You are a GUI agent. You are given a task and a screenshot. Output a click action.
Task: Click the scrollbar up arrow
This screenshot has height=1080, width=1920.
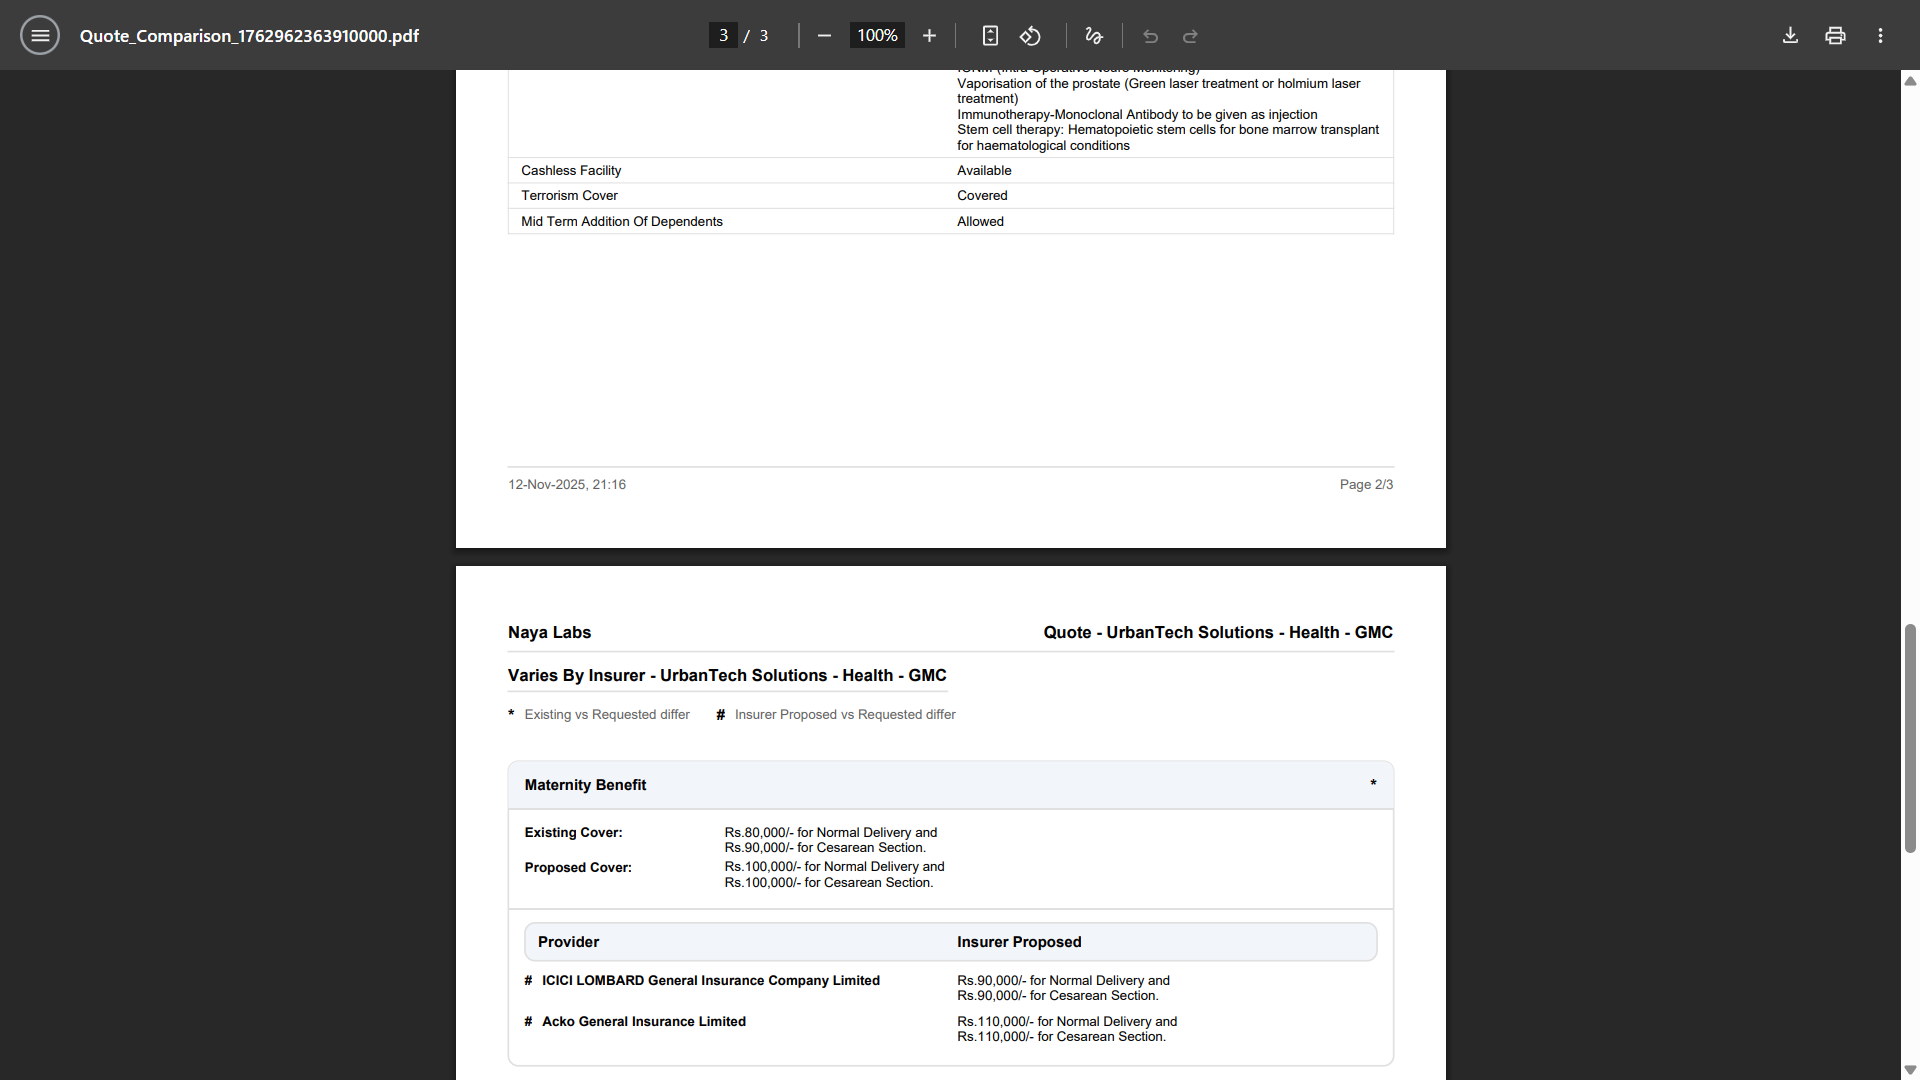1909,81
